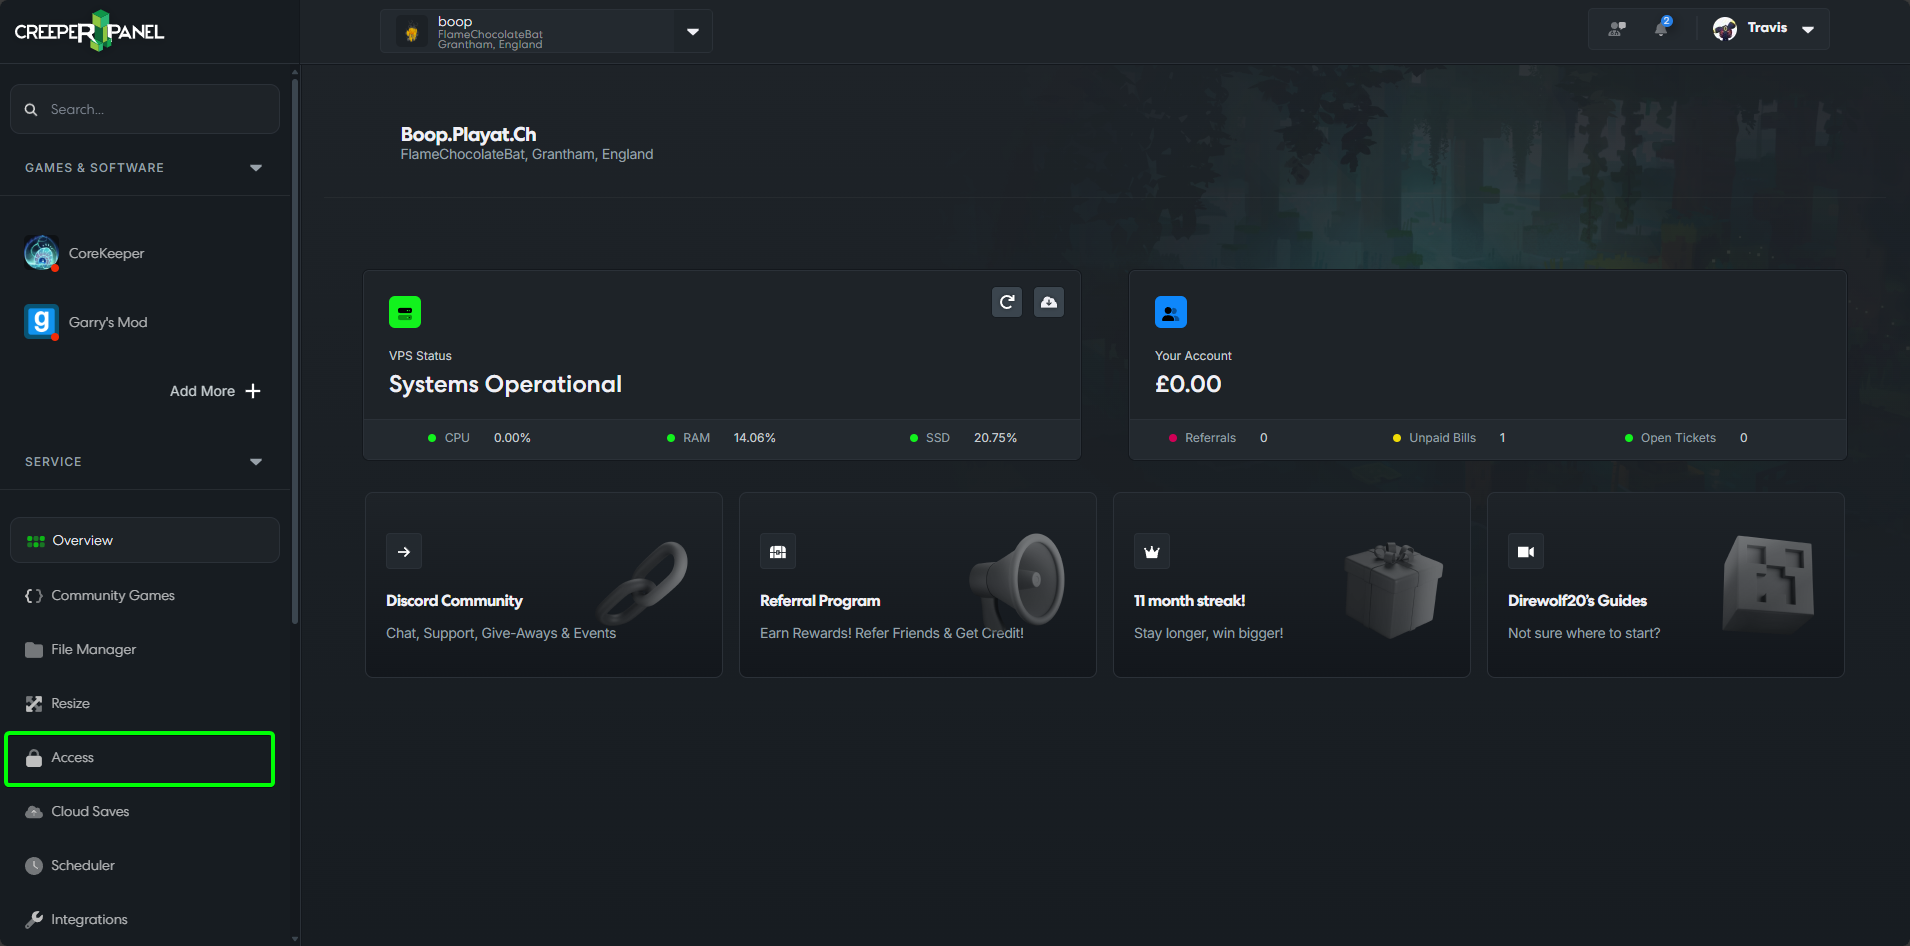Collapse the GAMES & SOFTWARE section
This screenshot has width=1910, height=946.
256,167
